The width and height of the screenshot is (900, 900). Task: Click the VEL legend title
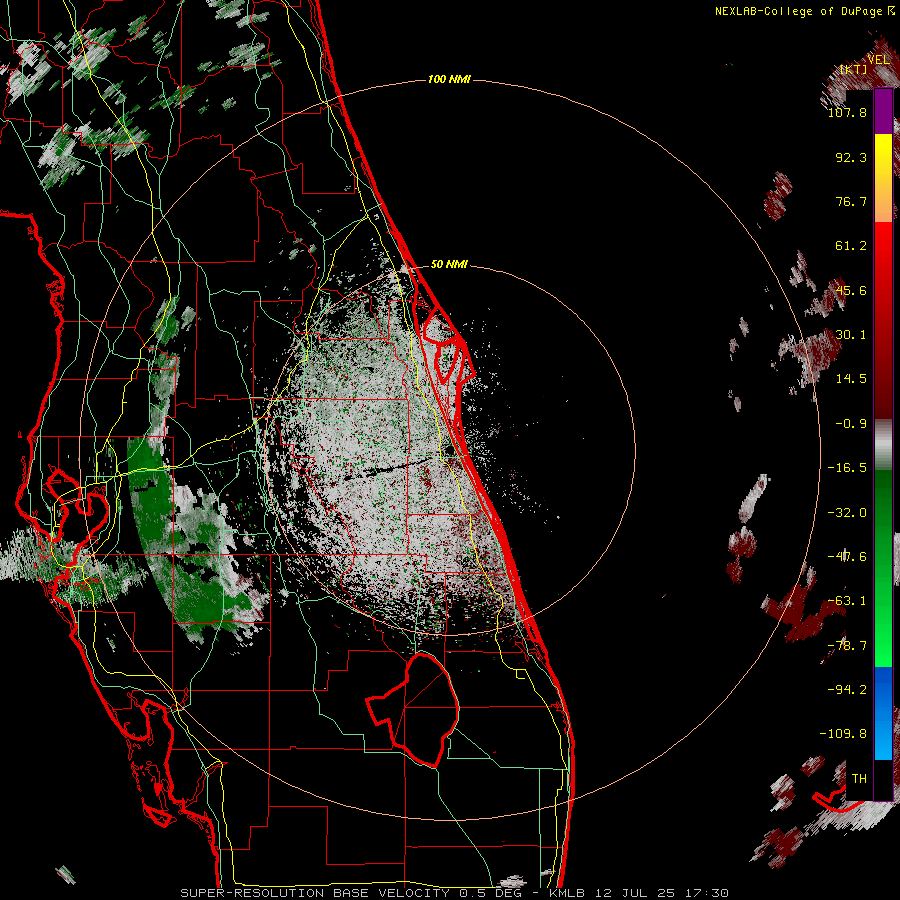point(878,60)
